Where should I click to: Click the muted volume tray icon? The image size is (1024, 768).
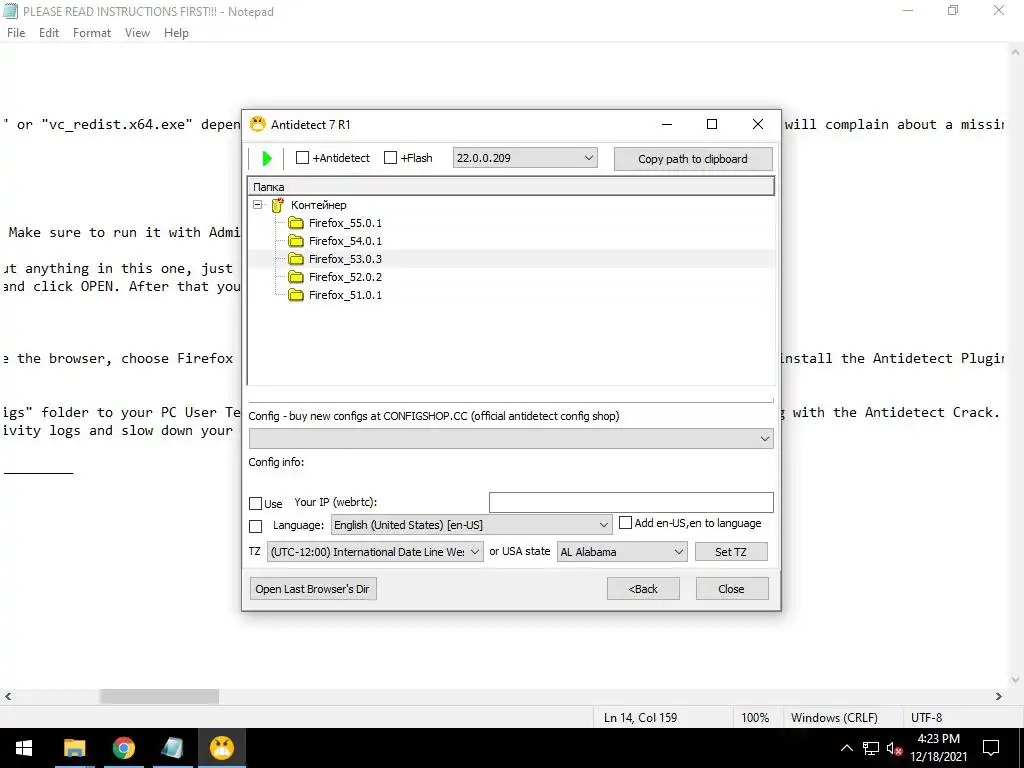[894, 748]
